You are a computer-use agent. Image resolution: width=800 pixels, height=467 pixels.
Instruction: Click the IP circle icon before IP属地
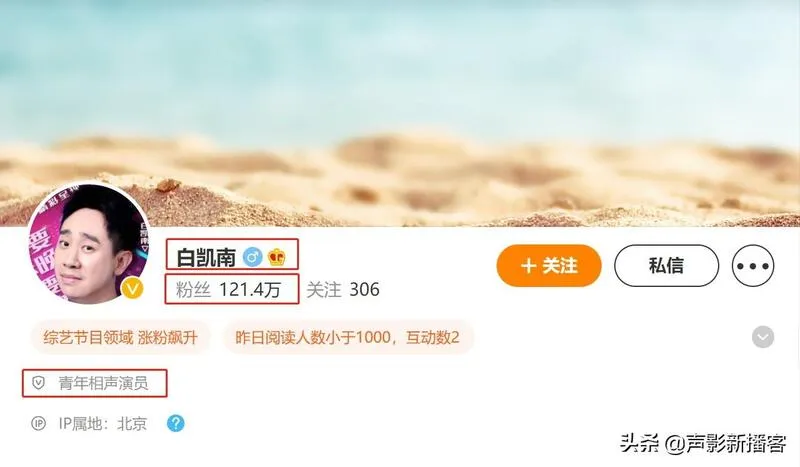tap(38, 424)
